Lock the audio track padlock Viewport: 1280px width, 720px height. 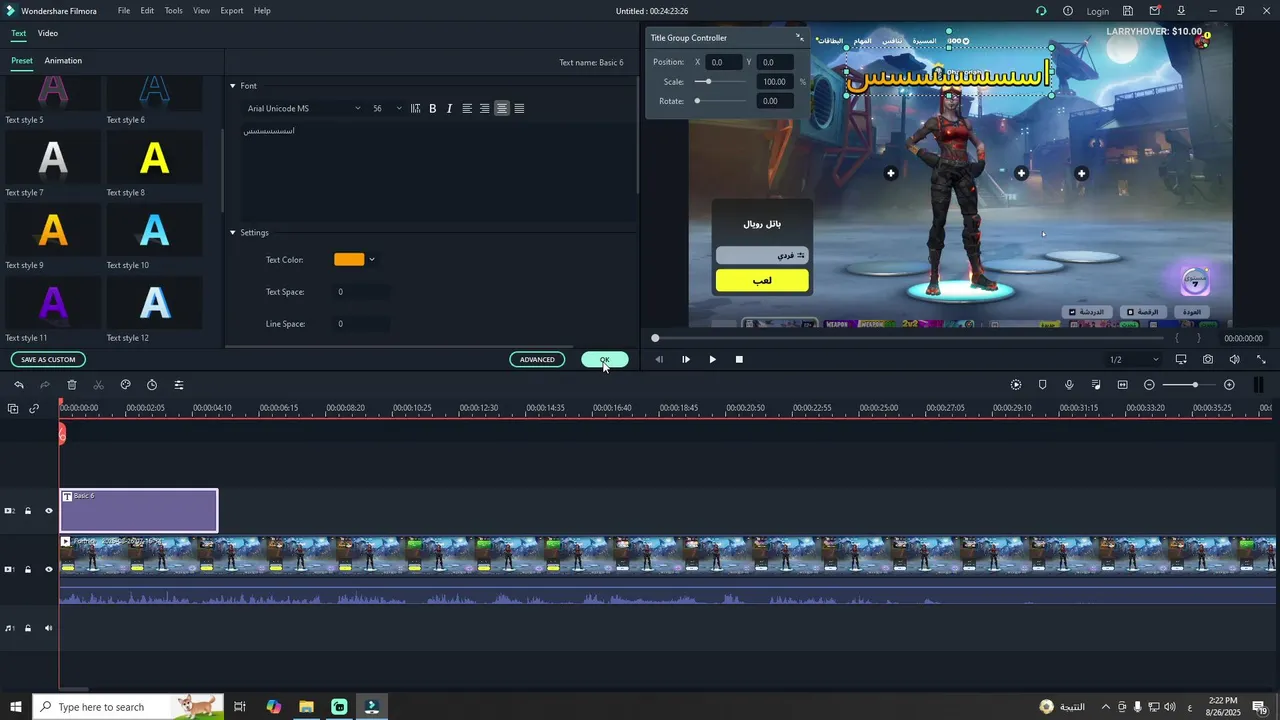click(28, 628)
